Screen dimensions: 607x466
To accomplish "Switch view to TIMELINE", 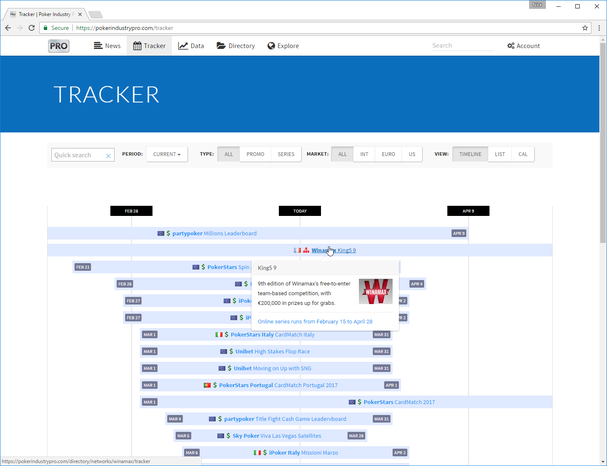I will point(470,154).
